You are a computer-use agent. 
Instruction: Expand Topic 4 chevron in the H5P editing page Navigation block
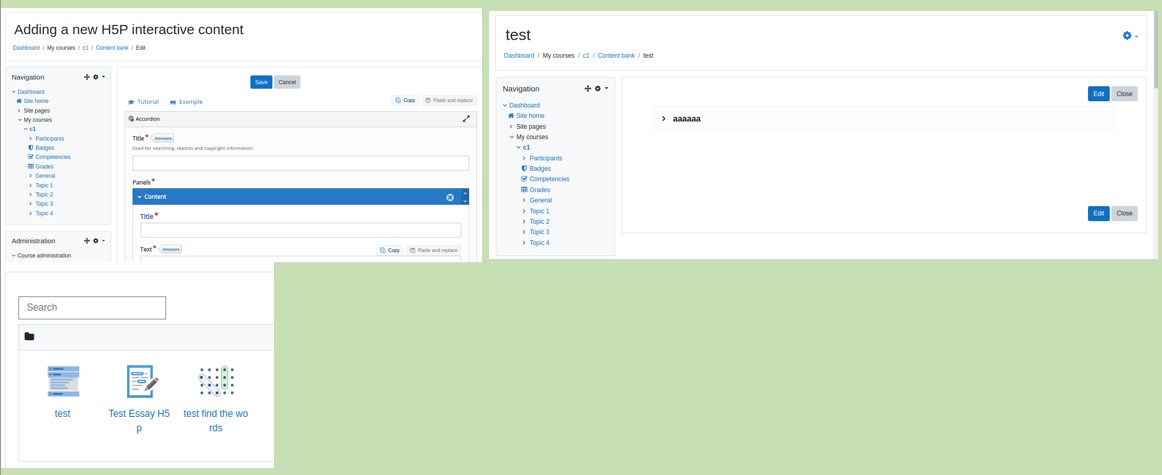pos(30,213)
